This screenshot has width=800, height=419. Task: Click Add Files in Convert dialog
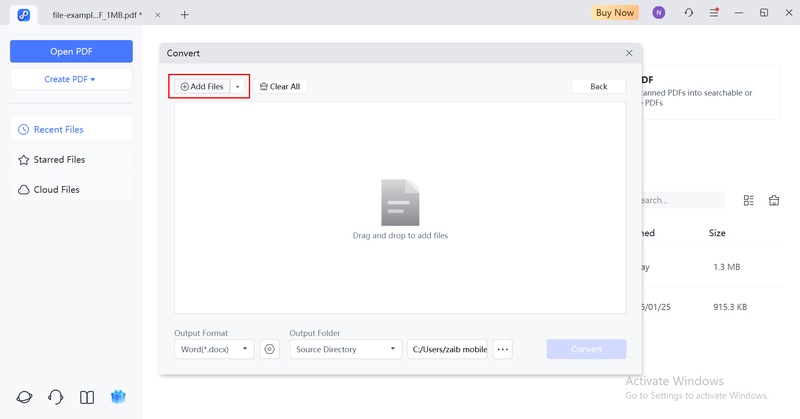202,86
